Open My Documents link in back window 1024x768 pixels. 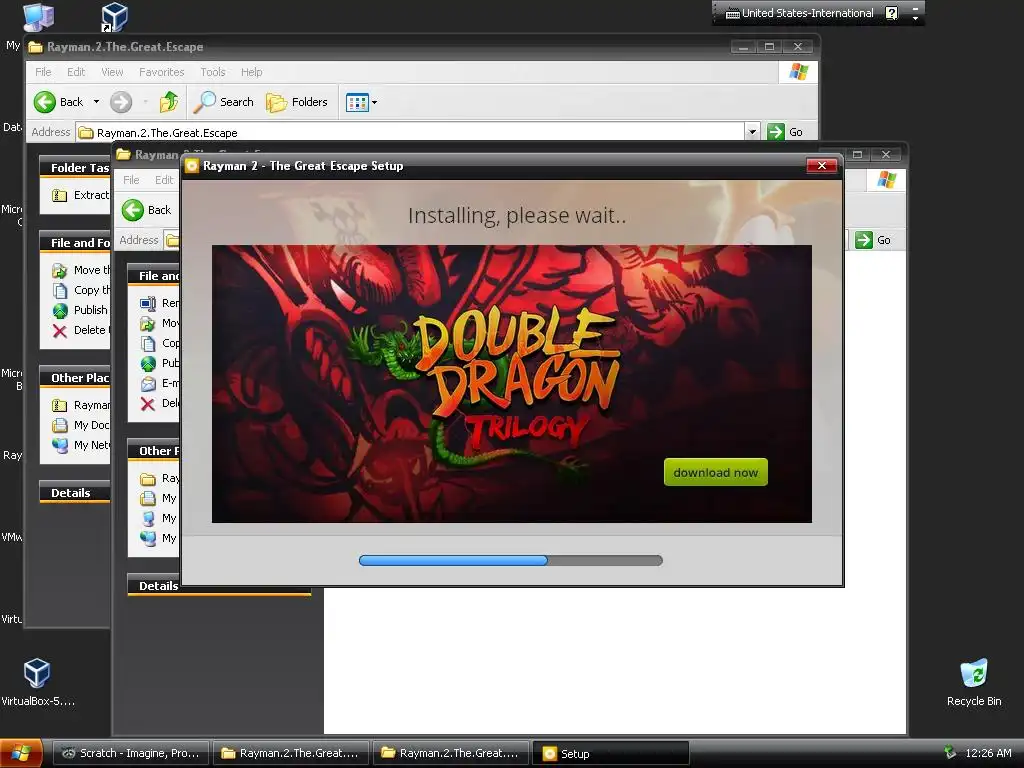coord(81,425)
